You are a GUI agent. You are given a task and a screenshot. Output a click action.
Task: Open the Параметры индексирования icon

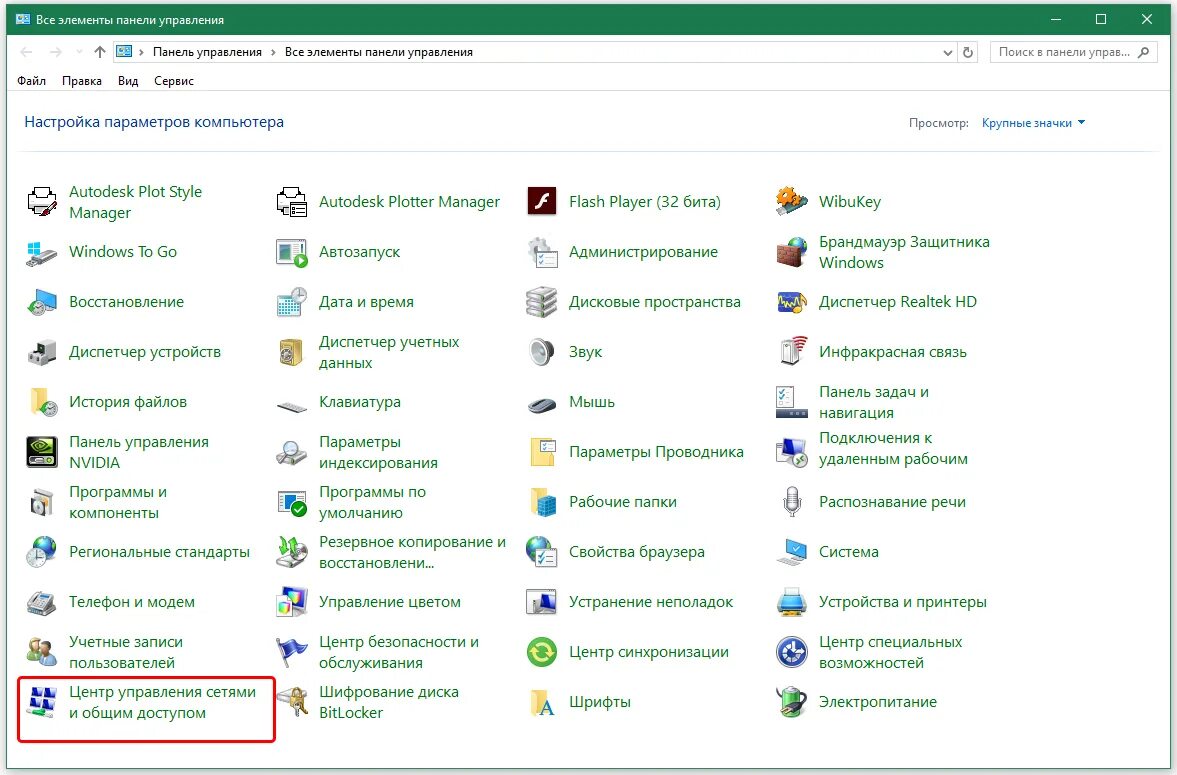click(292, 452)
